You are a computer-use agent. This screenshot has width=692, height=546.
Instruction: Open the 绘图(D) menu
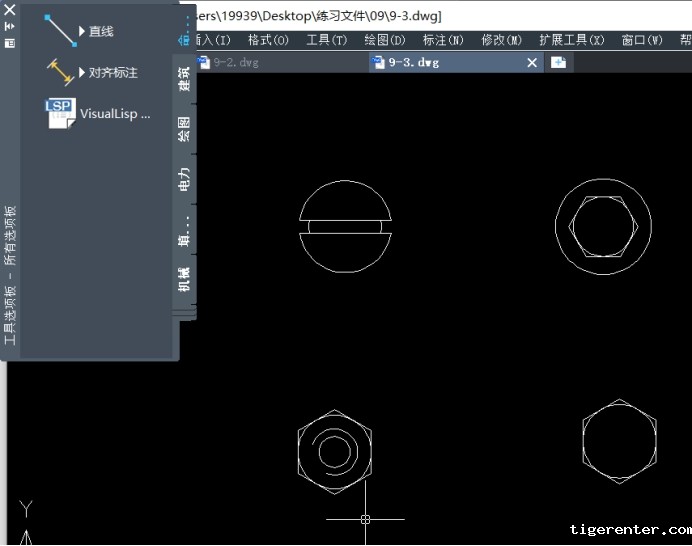click(x=384, y=40)
